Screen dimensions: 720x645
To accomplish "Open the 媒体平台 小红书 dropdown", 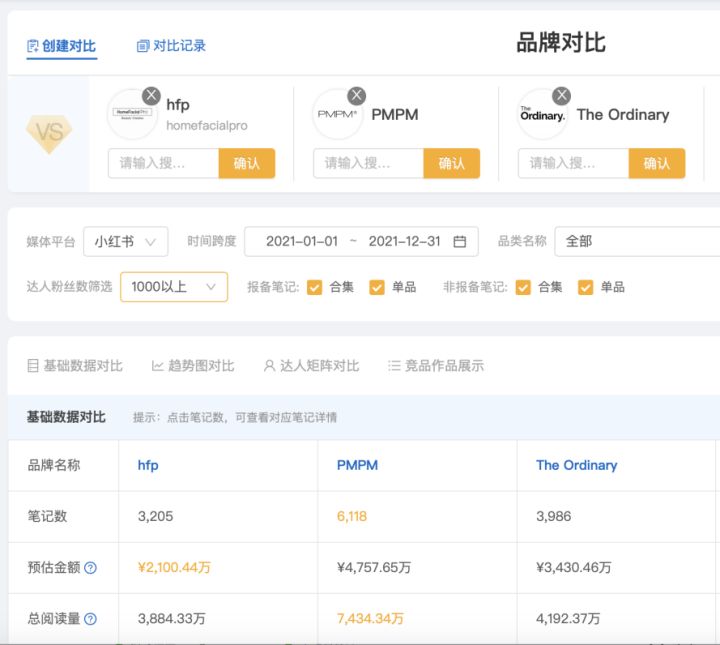I will [125, 241].
